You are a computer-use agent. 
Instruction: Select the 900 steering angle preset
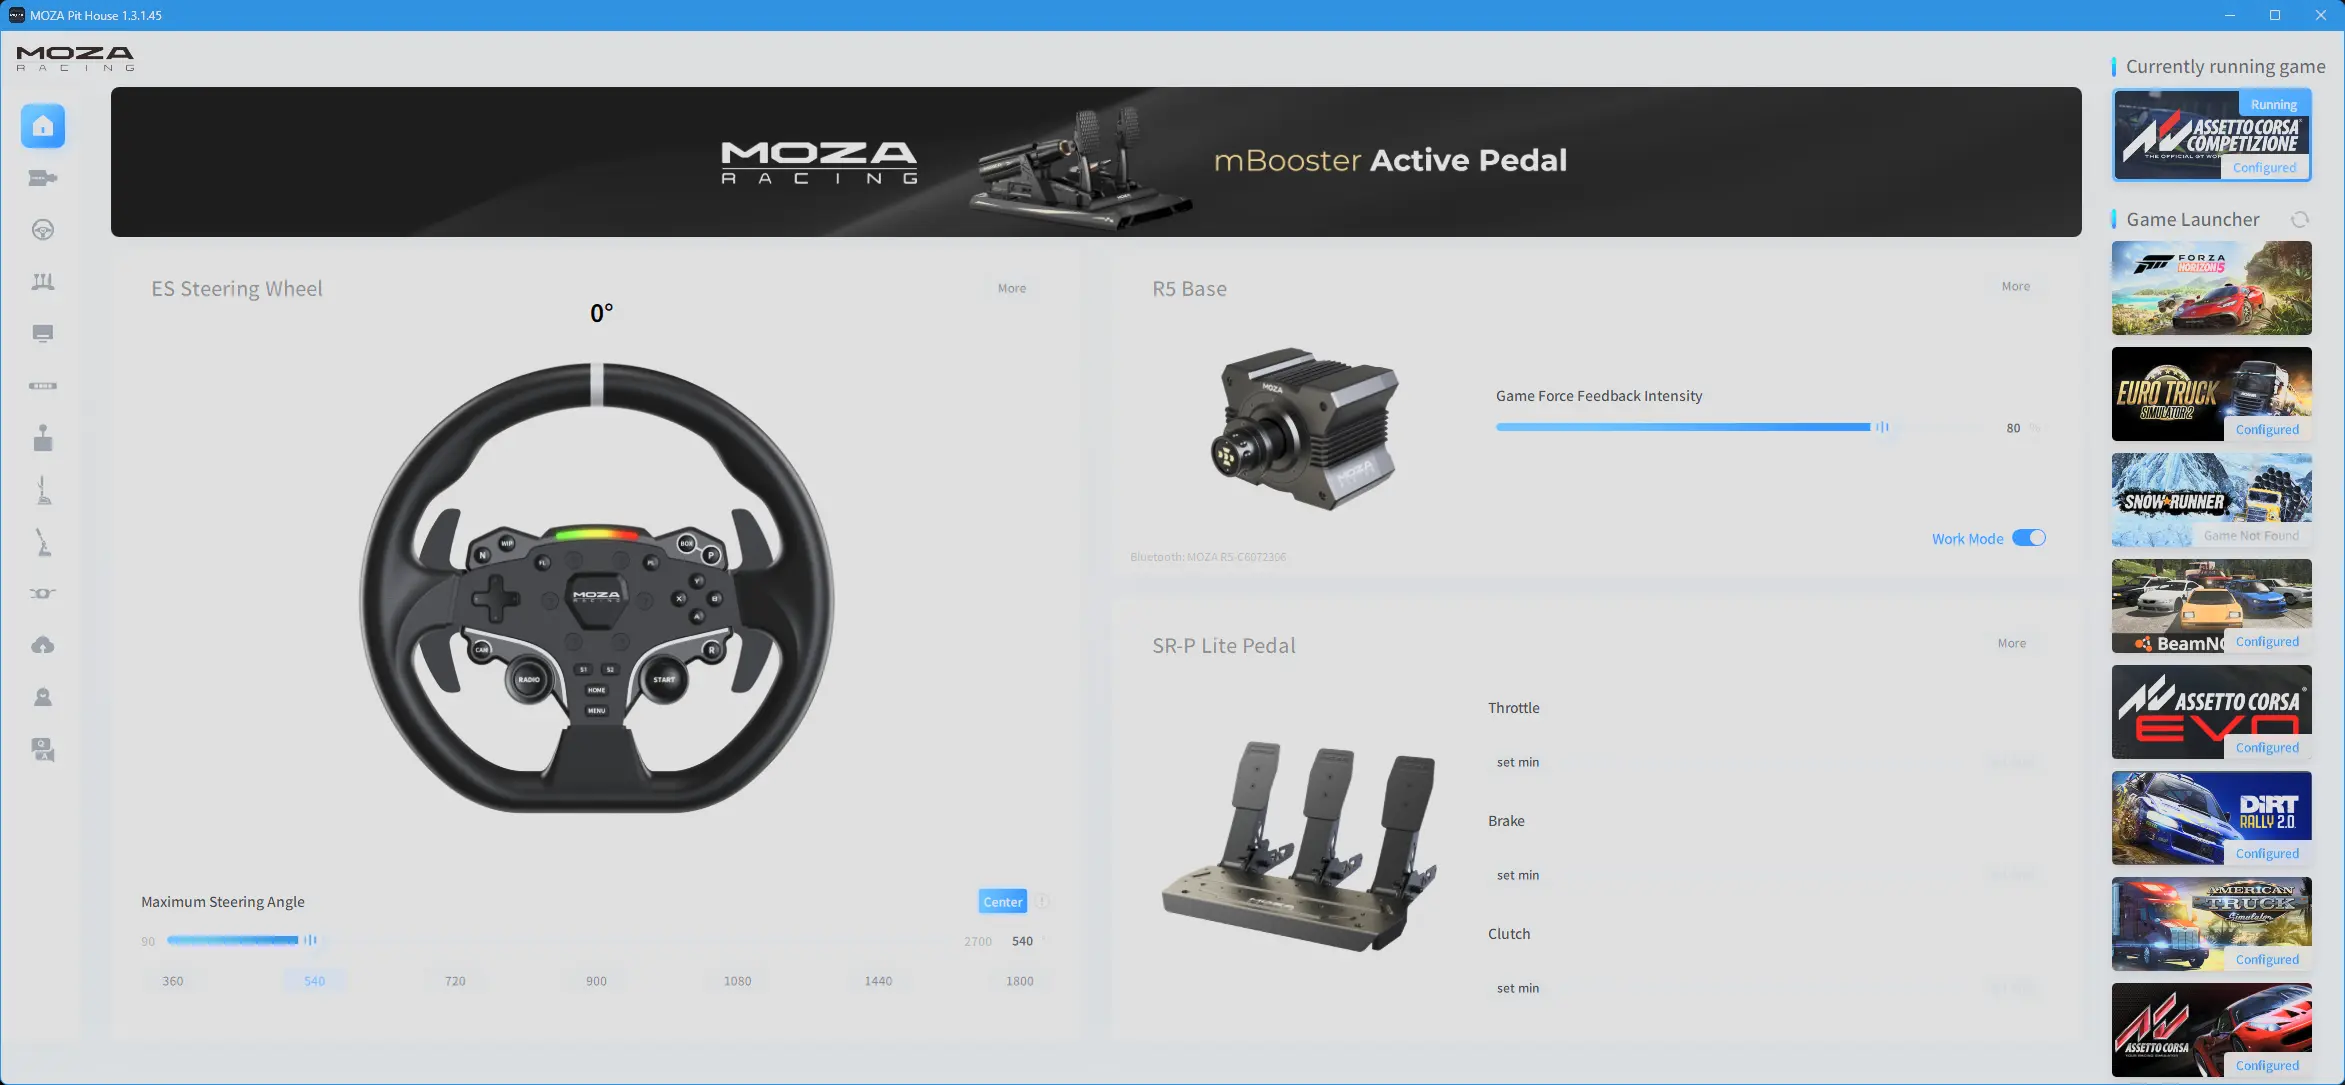pos(597,981)
